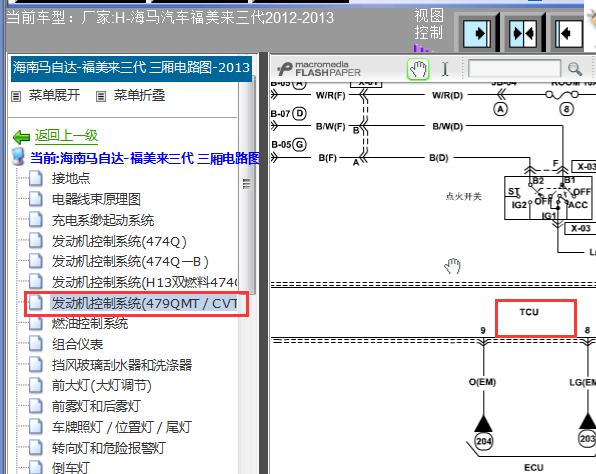Viewport: 596px width, 474px height.
Task: Open 车牌照灯 / 位置灯 / 尾灯 tree item
Action: [x=122, y=427]
